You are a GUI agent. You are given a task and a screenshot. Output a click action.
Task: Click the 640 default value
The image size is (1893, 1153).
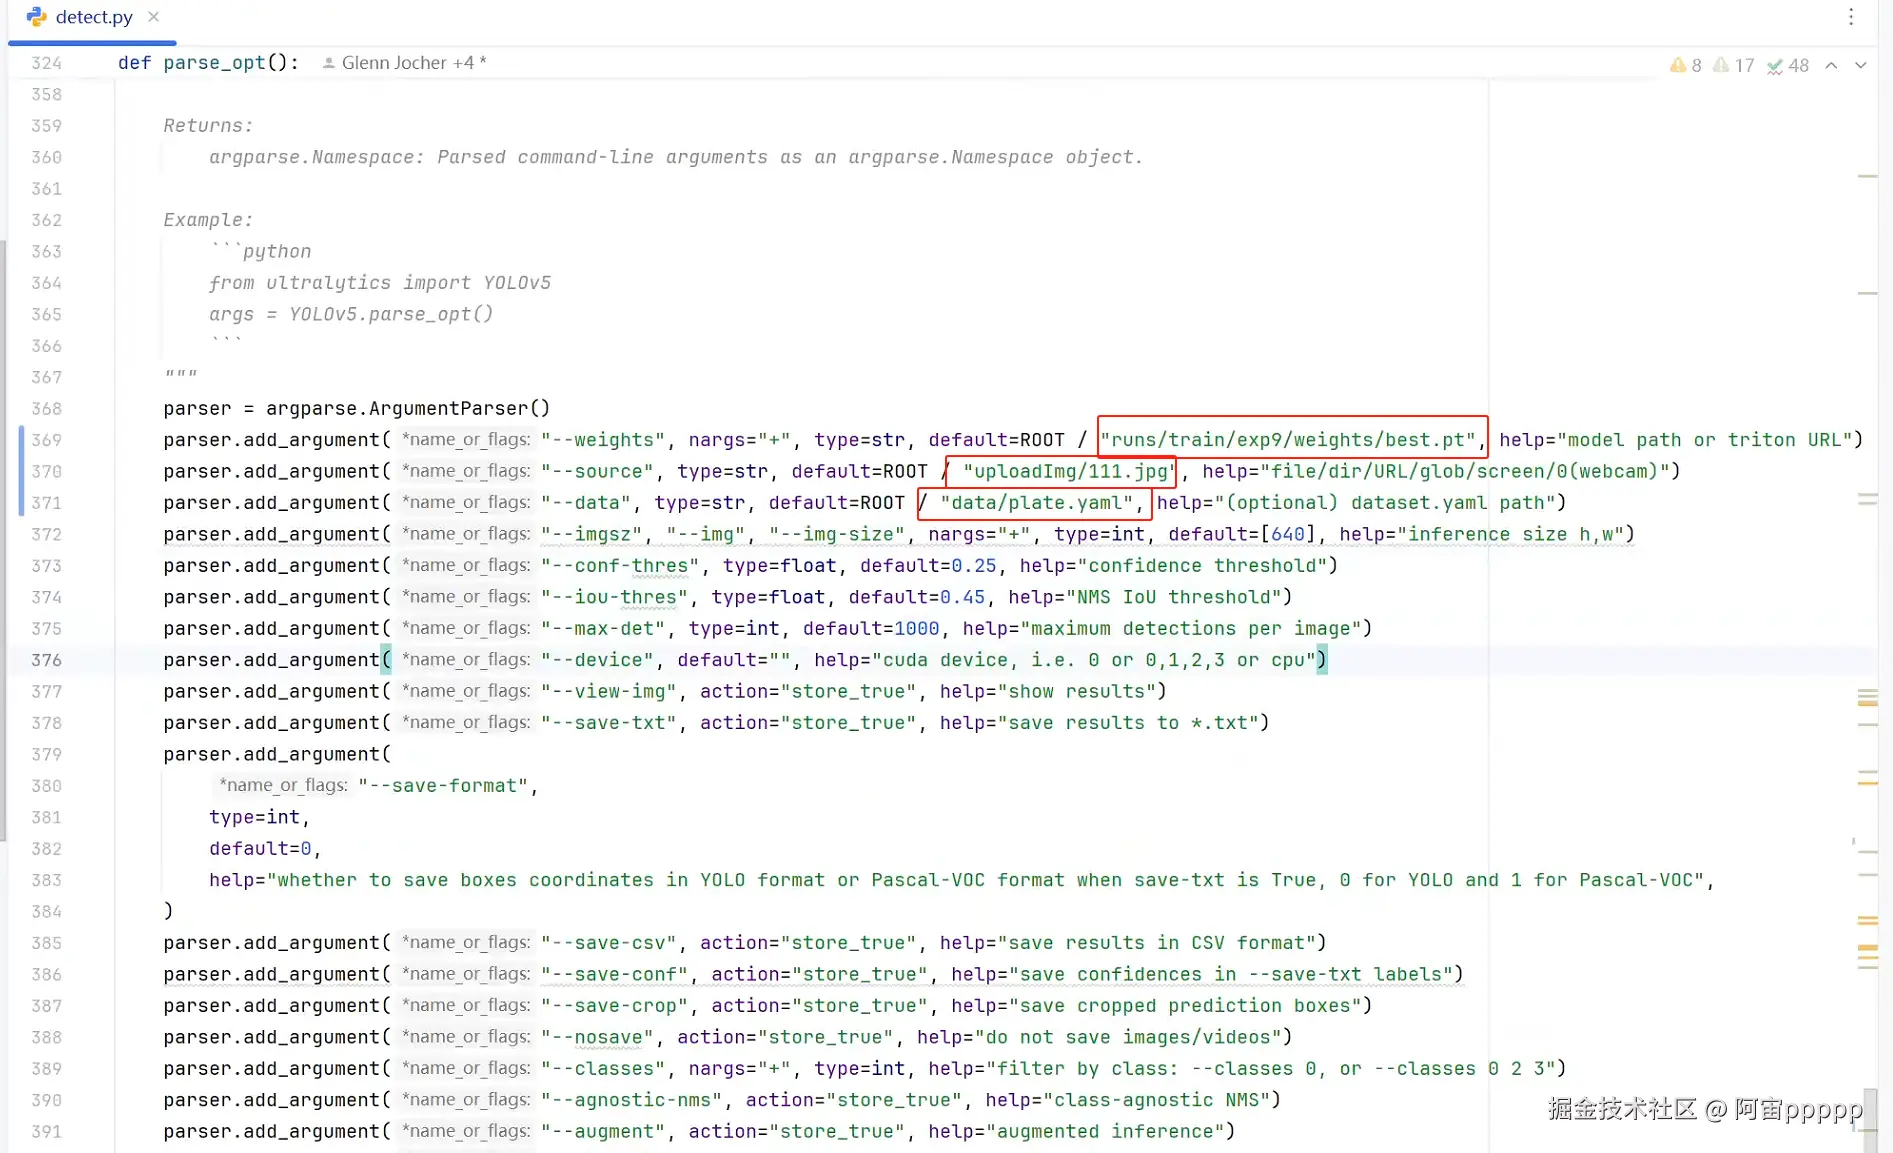1287,534
